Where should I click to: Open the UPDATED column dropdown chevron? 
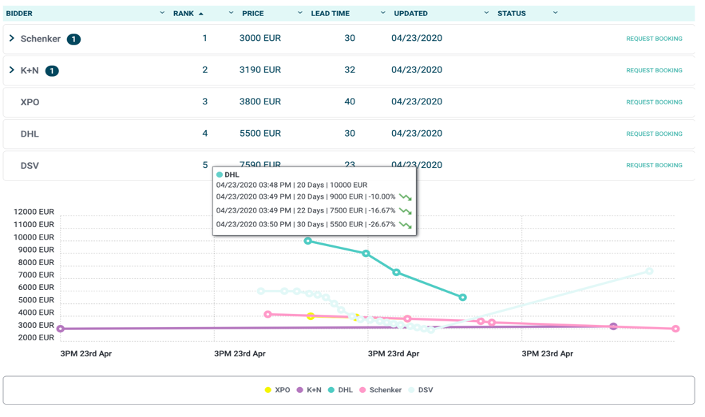[486, 13]
